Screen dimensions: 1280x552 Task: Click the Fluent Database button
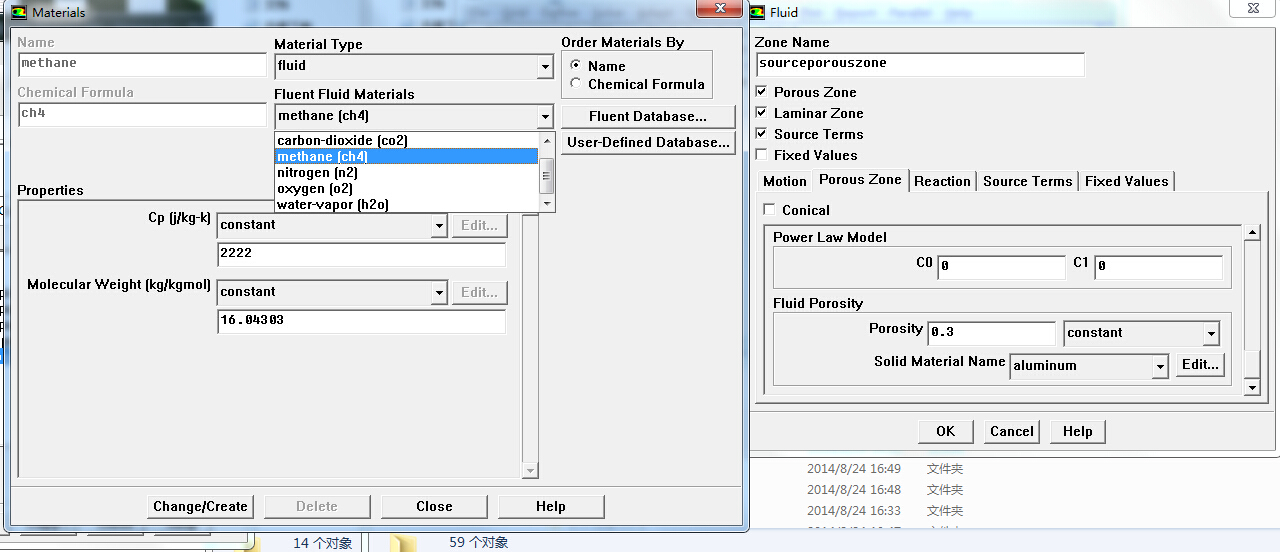coord(647,116)
